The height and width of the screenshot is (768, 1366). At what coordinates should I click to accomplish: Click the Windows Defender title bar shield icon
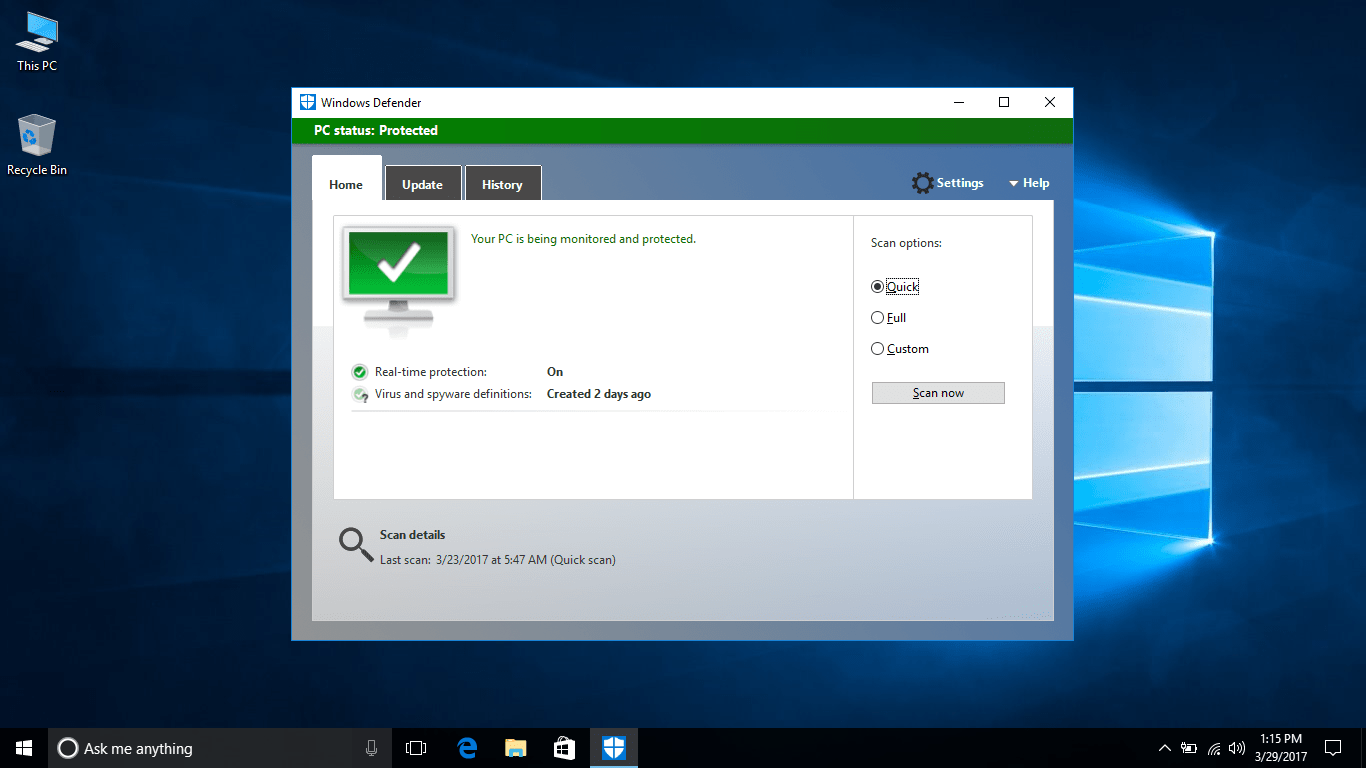click(308, 102)
